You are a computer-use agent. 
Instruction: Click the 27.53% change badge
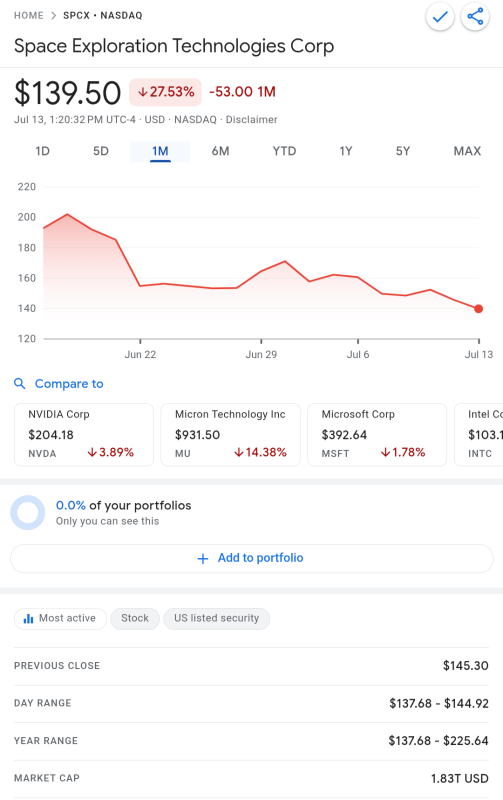coord(165,92)
